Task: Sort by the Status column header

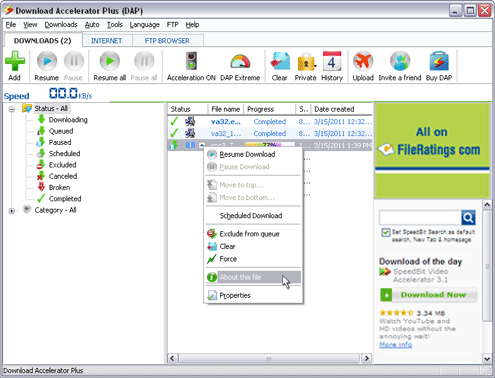Action: click(x=188, y=109)
